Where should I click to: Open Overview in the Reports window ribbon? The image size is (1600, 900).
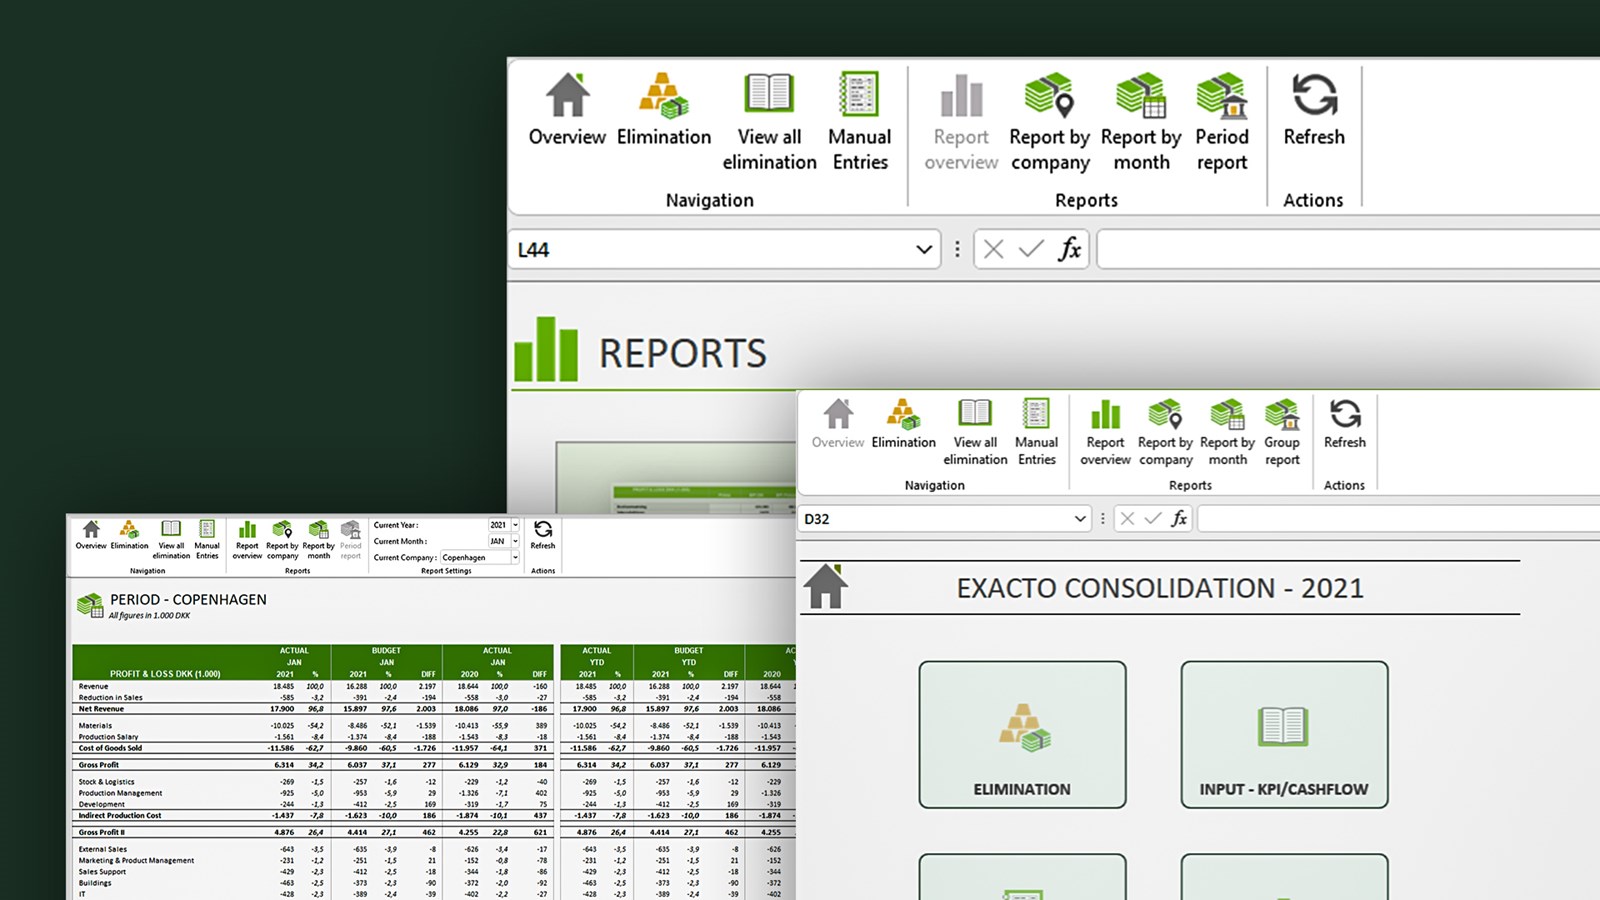(x=567, y=110)
